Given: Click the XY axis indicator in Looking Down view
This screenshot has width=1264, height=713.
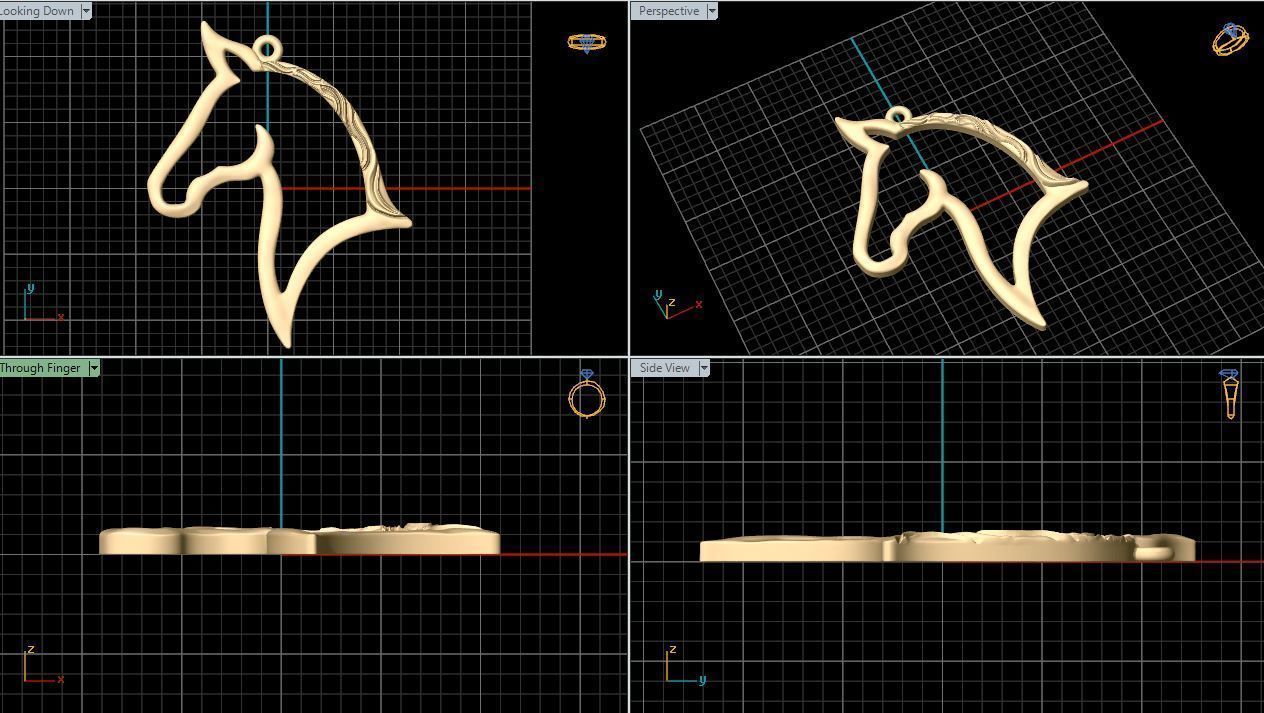Looking at the screenshot, I should coord(43,302).
